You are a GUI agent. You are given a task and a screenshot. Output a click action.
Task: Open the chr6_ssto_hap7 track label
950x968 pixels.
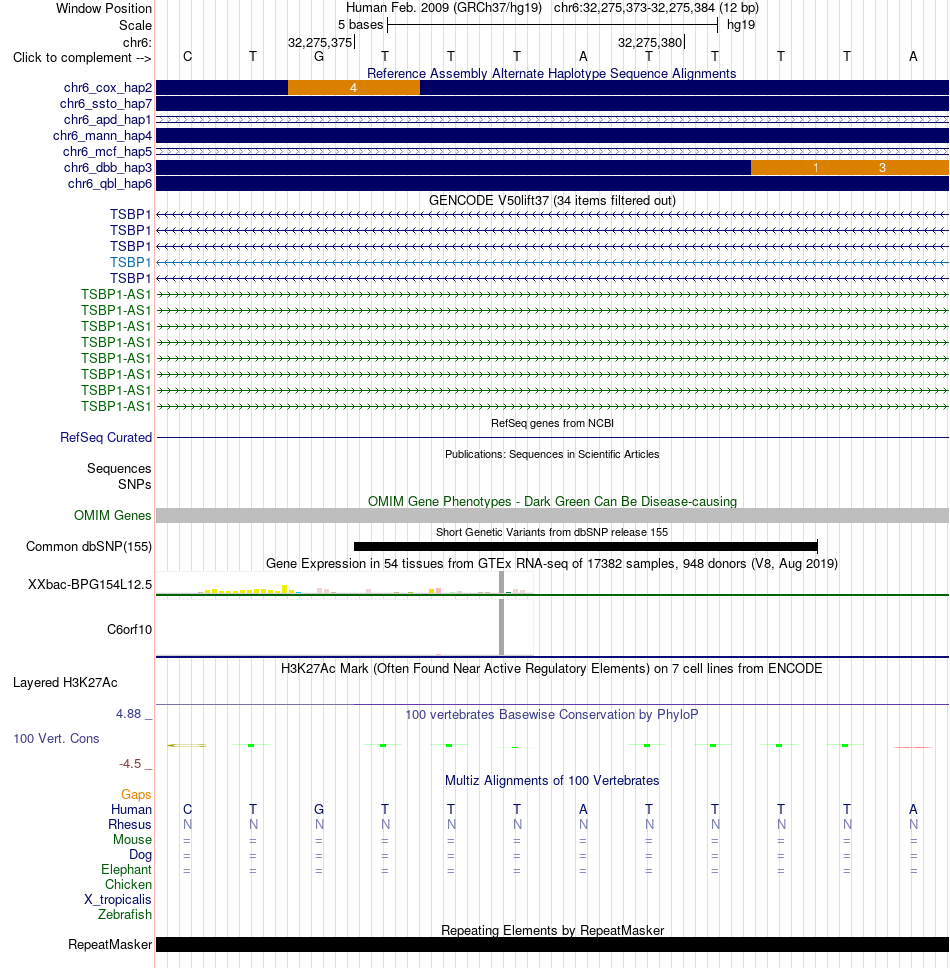point(106,104)
